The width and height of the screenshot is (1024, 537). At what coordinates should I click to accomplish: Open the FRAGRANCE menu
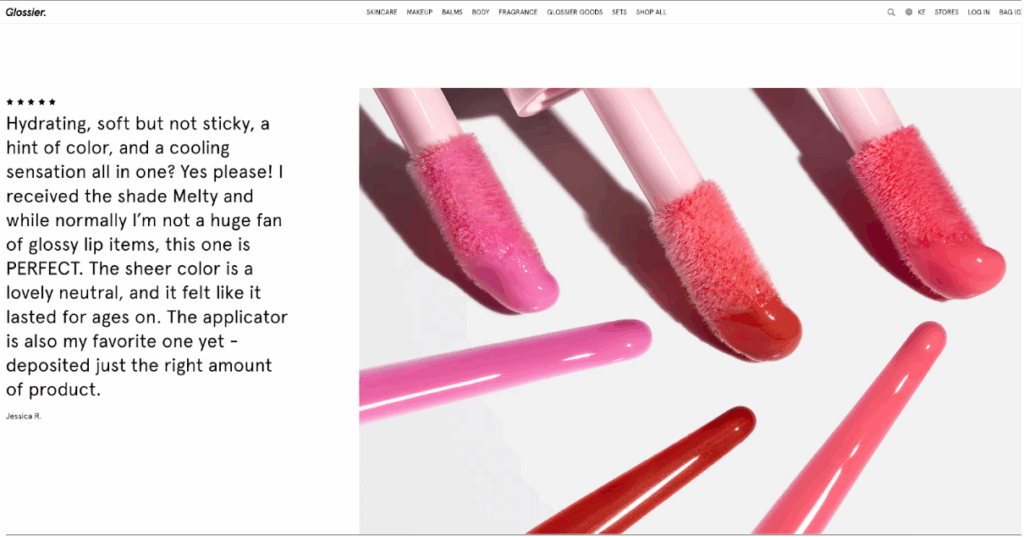(518, 12)
